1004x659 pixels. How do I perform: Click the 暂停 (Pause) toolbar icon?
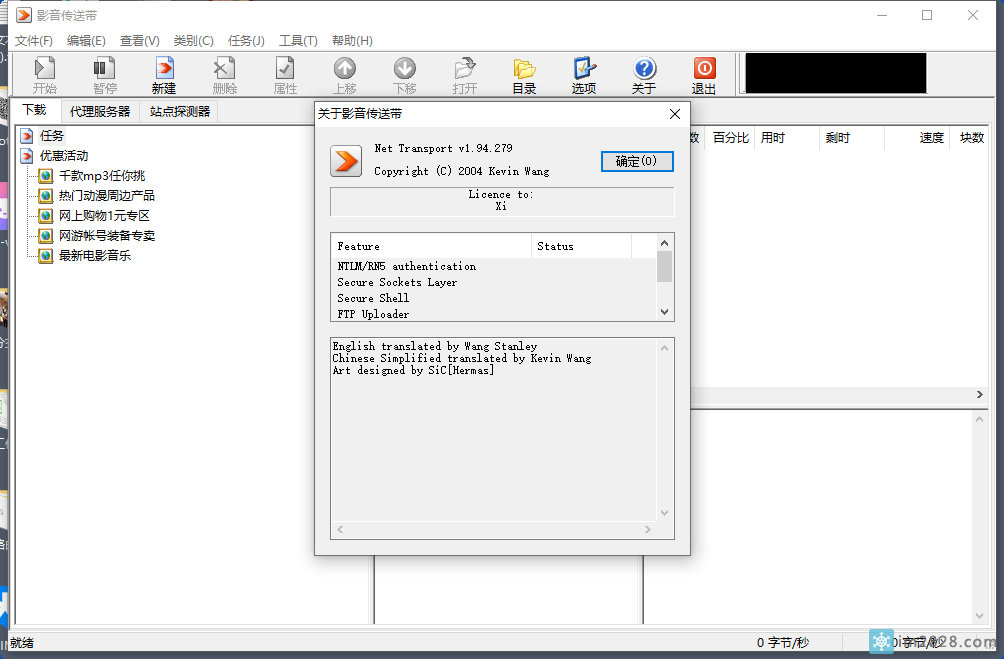coord(104,75)
